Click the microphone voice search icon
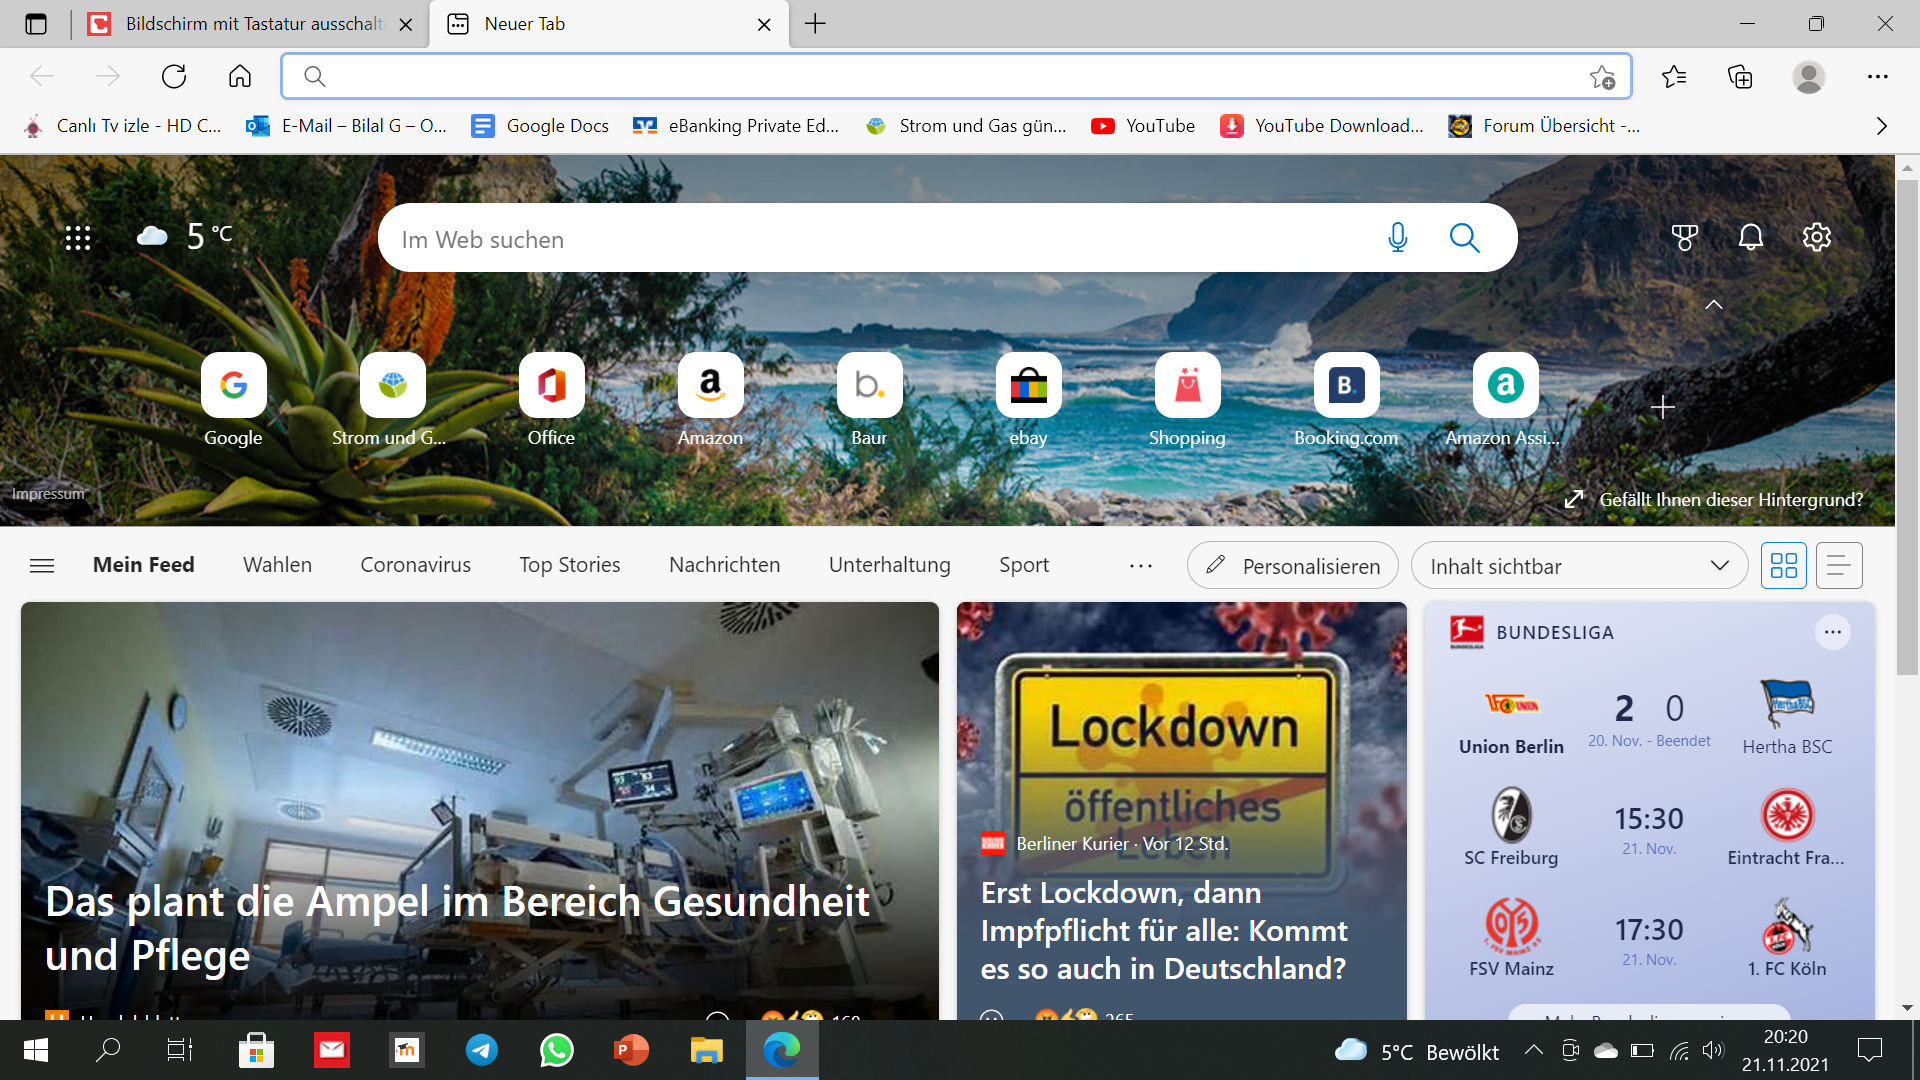The image size is (1920, 1080). (1398, 238)
